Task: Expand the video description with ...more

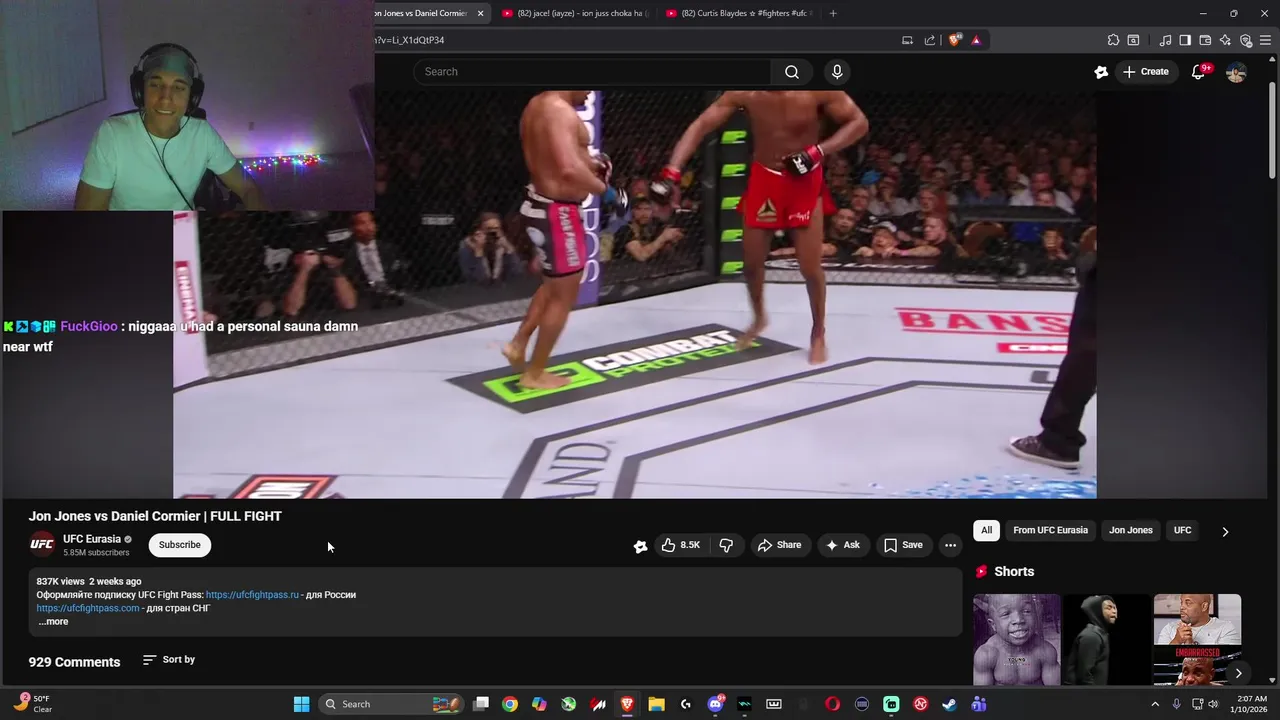Action: pos(53,621)
